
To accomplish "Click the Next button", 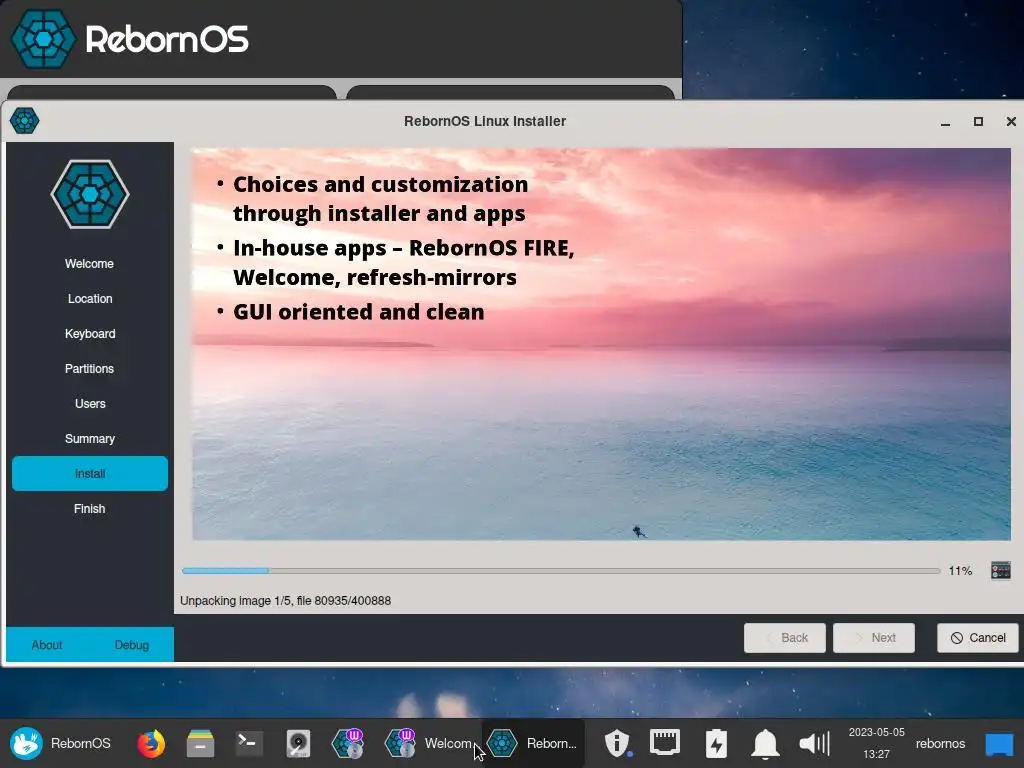I will (x=874, y=637).
